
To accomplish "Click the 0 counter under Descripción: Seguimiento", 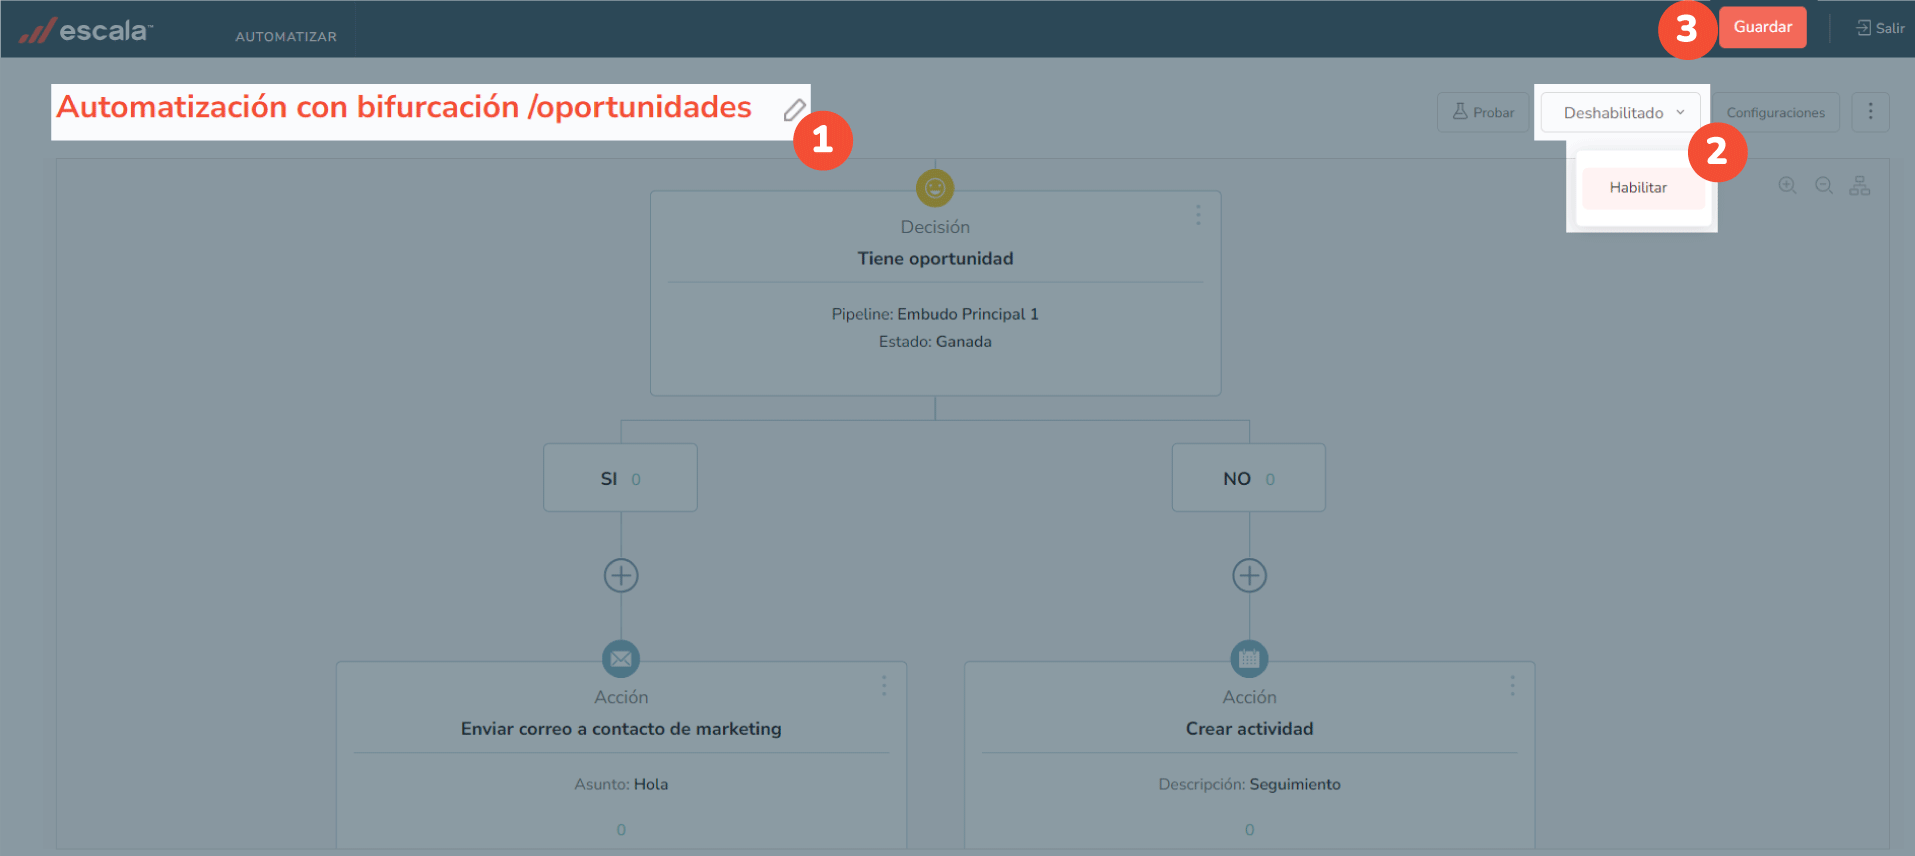I will 1249,830.
